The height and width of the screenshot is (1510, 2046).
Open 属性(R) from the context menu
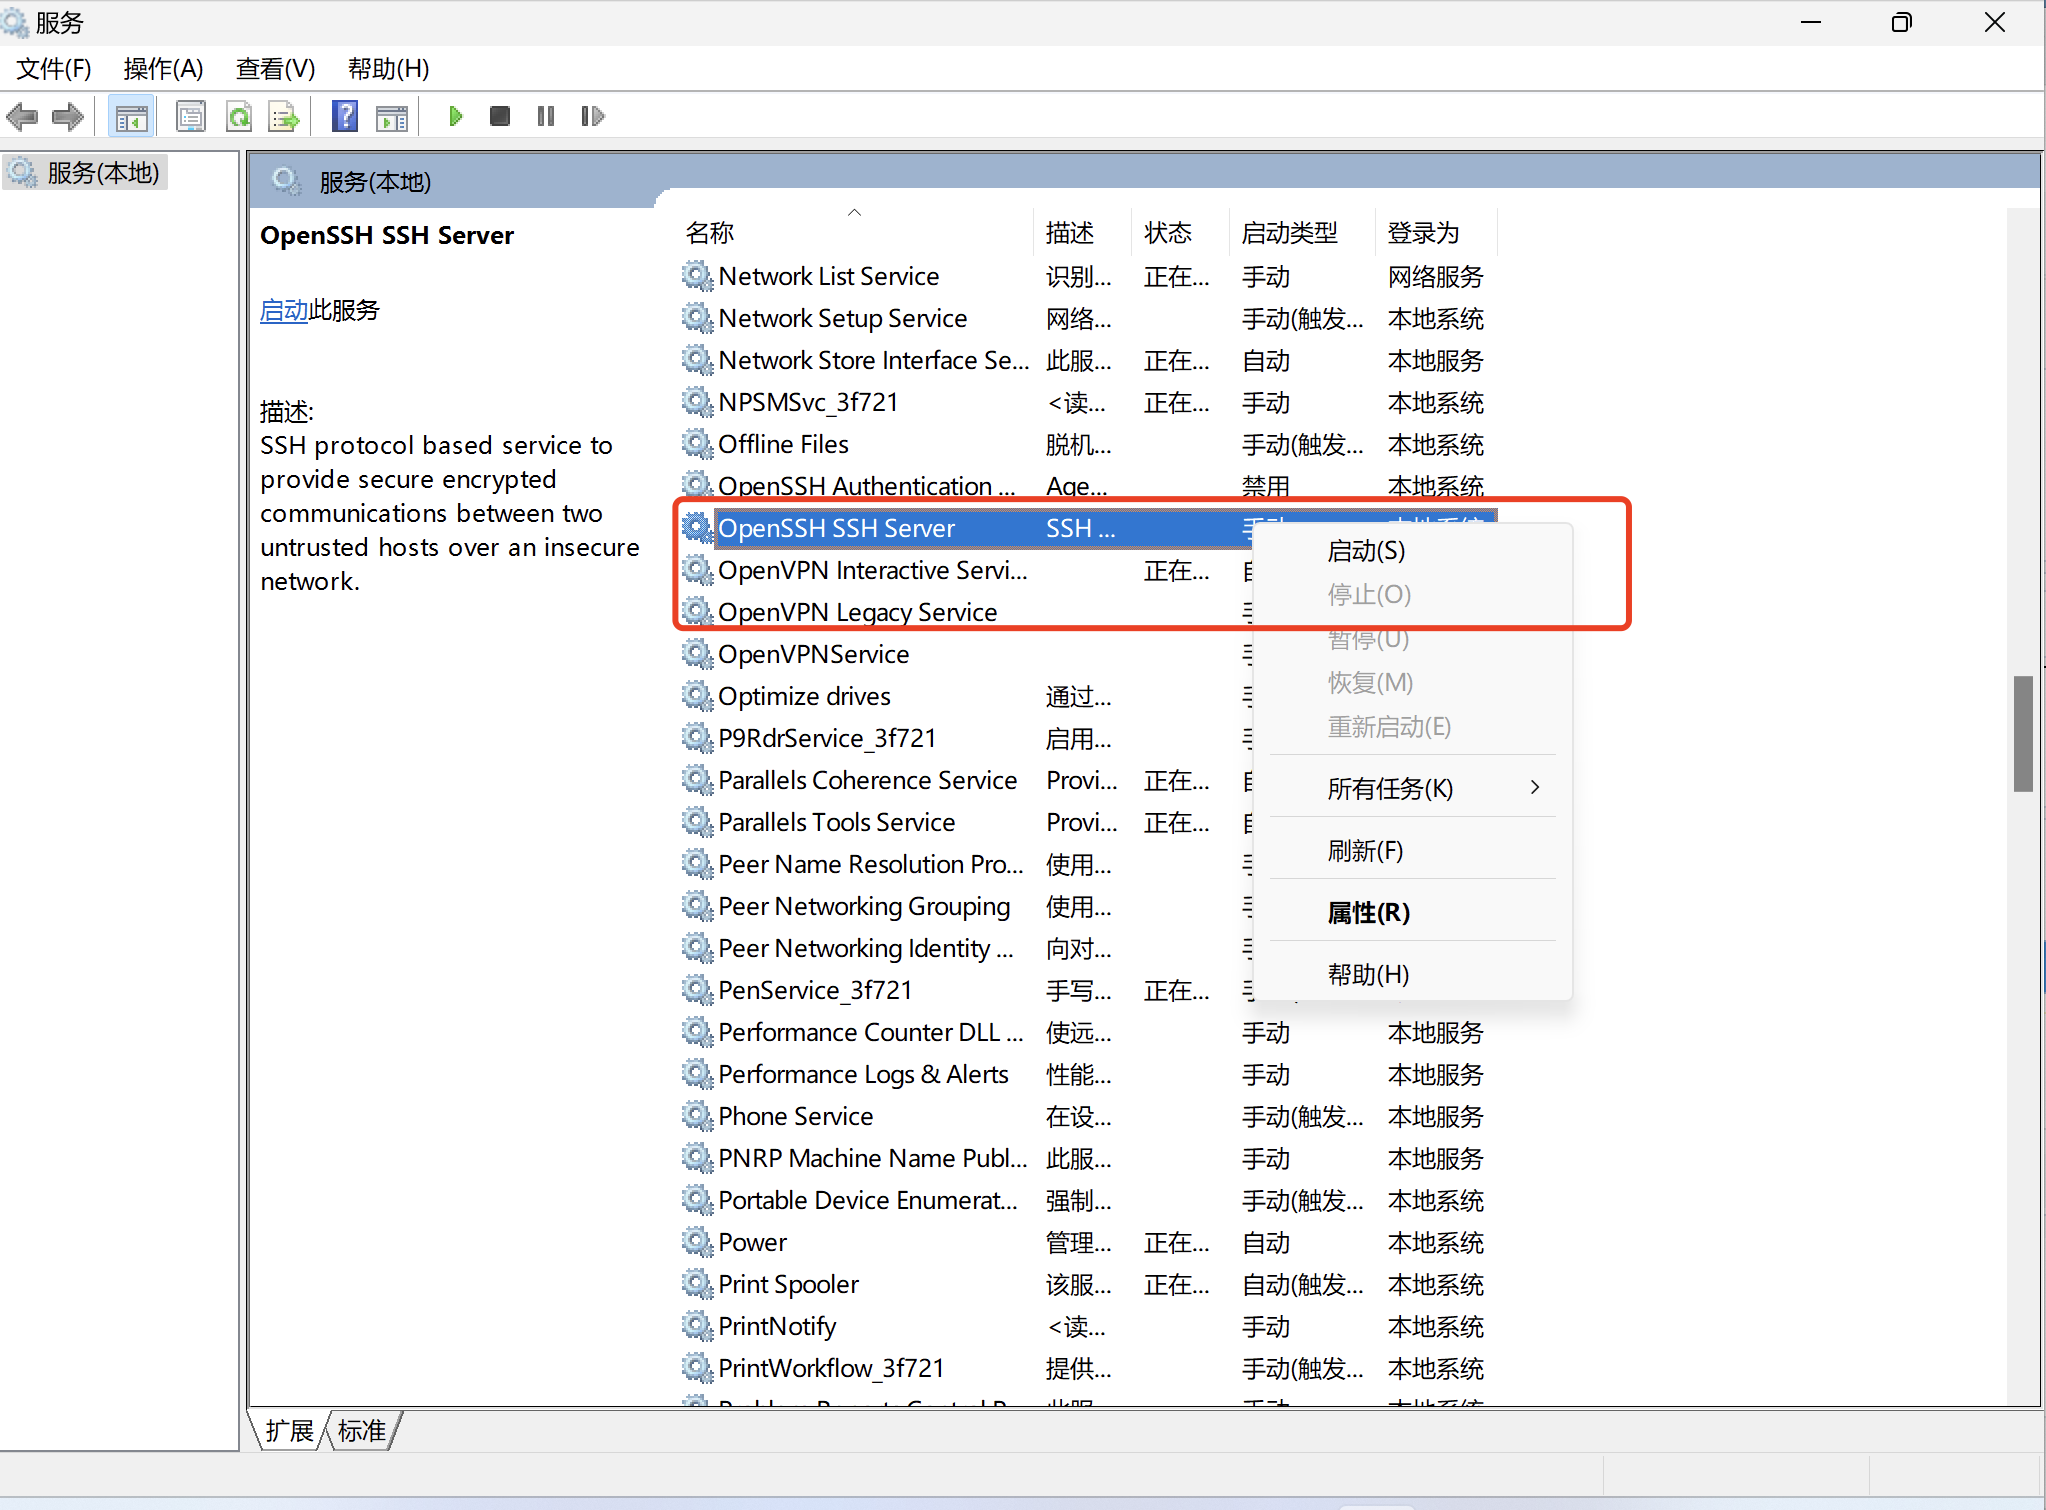[x=1367, y=912]
